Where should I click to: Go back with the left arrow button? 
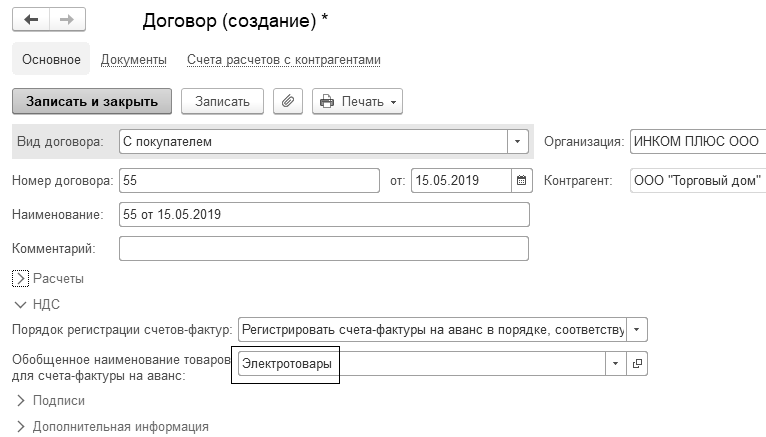pyautogui.click(x=32, y=20)
